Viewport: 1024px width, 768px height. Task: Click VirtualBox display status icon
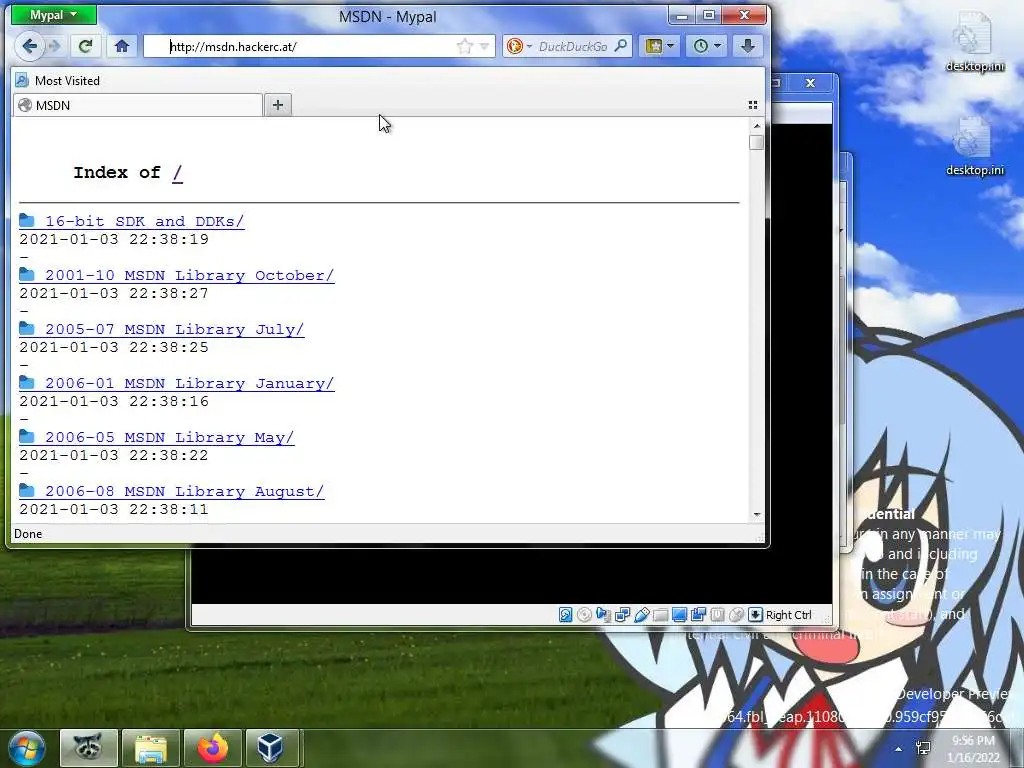pyautogui.click(x=679, y=615)
